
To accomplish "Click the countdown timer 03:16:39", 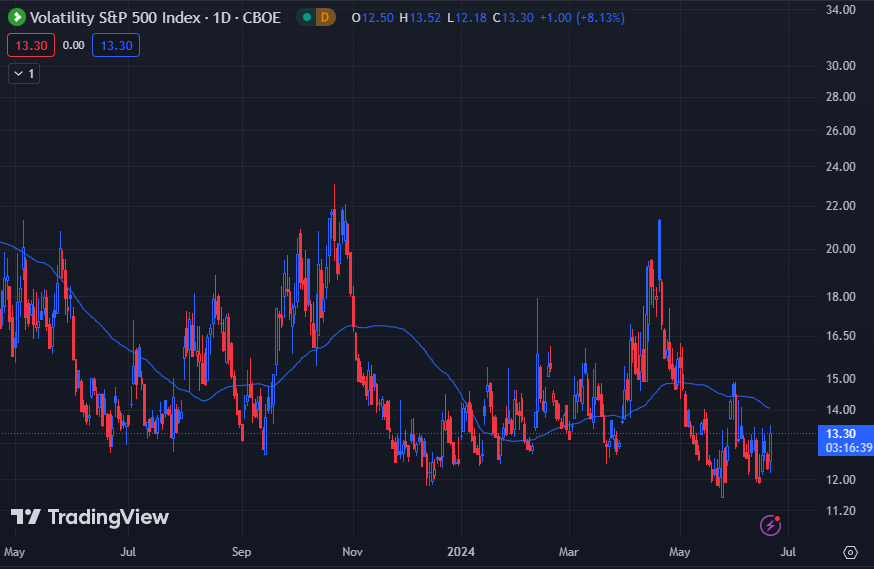I will click(849, 448).
